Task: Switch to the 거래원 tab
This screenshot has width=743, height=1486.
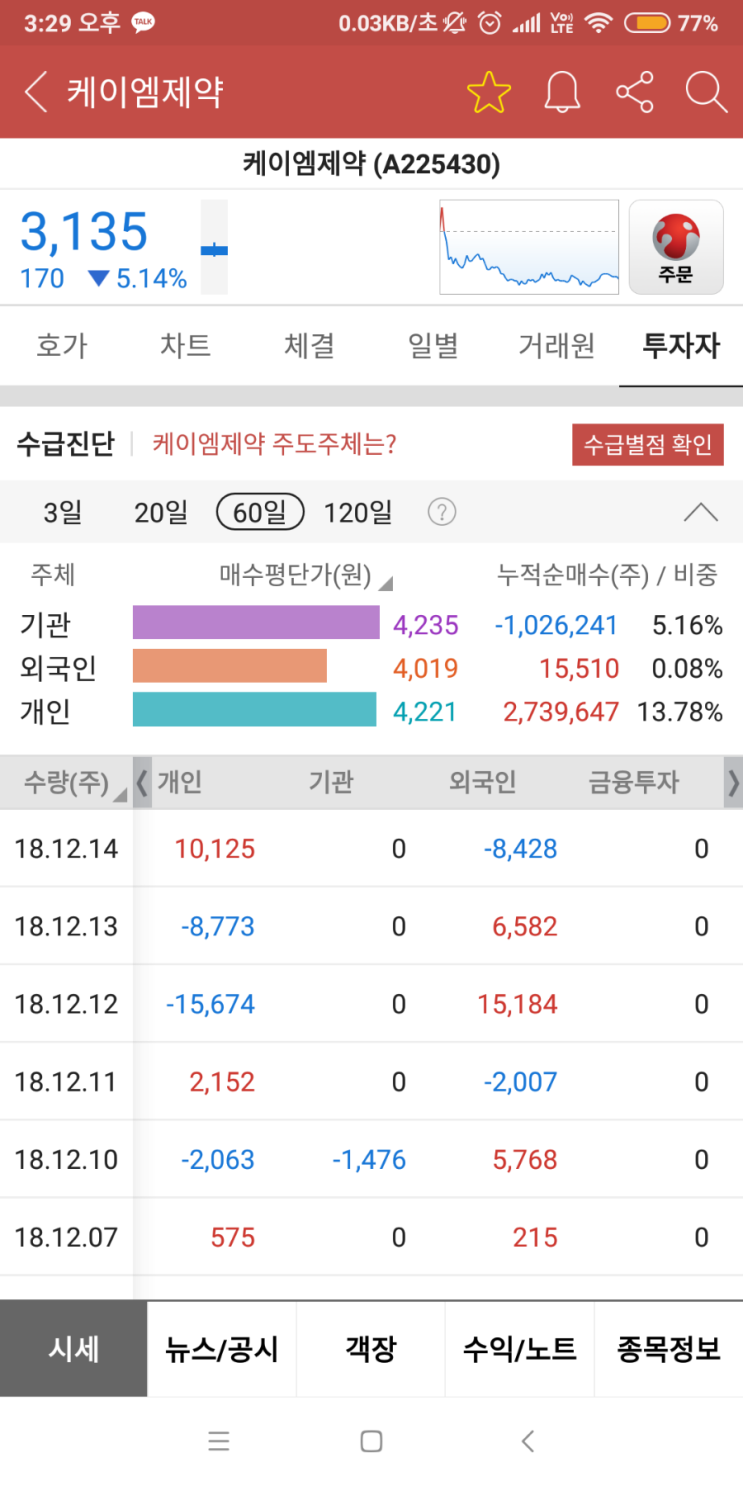Action: coord(557,346)
